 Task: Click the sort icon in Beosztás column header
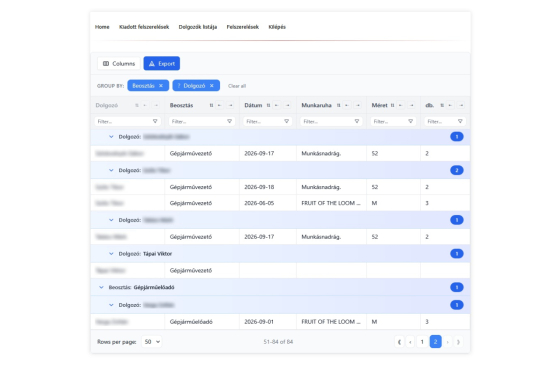click(211, 105)
